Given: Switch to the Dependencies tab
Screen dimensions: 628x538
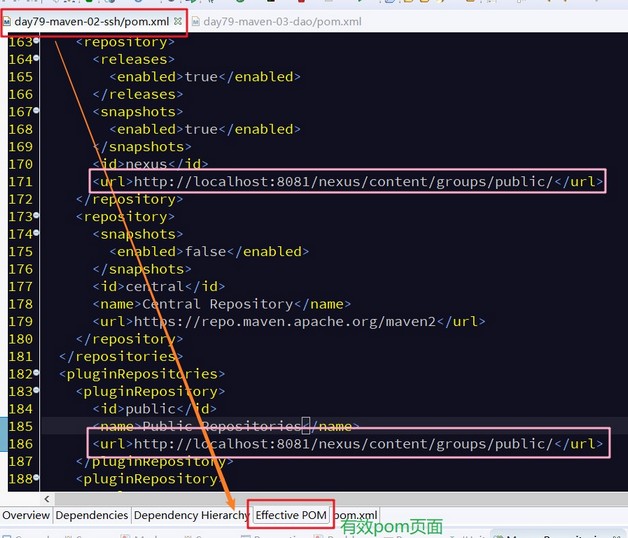Looking at the screenshot, I should pos(92,515).
